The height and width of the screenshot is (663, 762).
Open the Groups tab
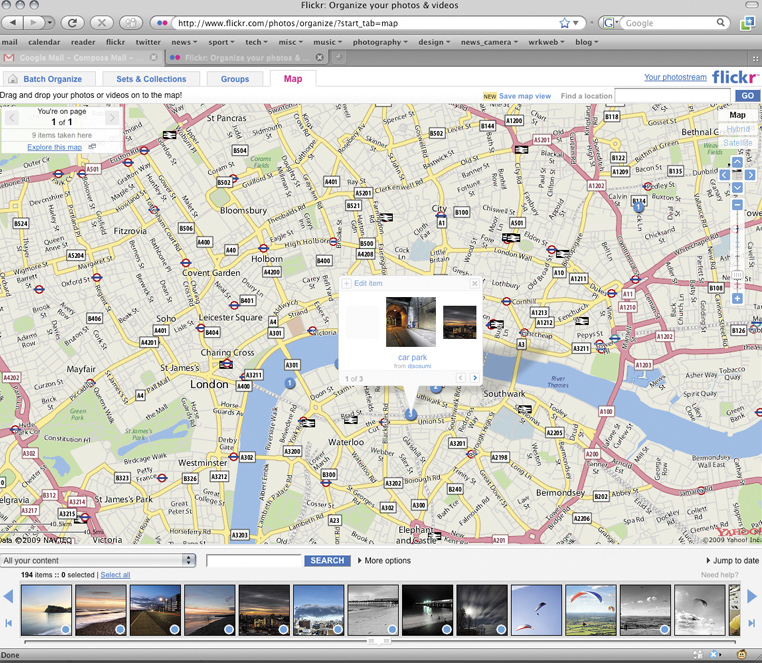[x=235, y=79]
